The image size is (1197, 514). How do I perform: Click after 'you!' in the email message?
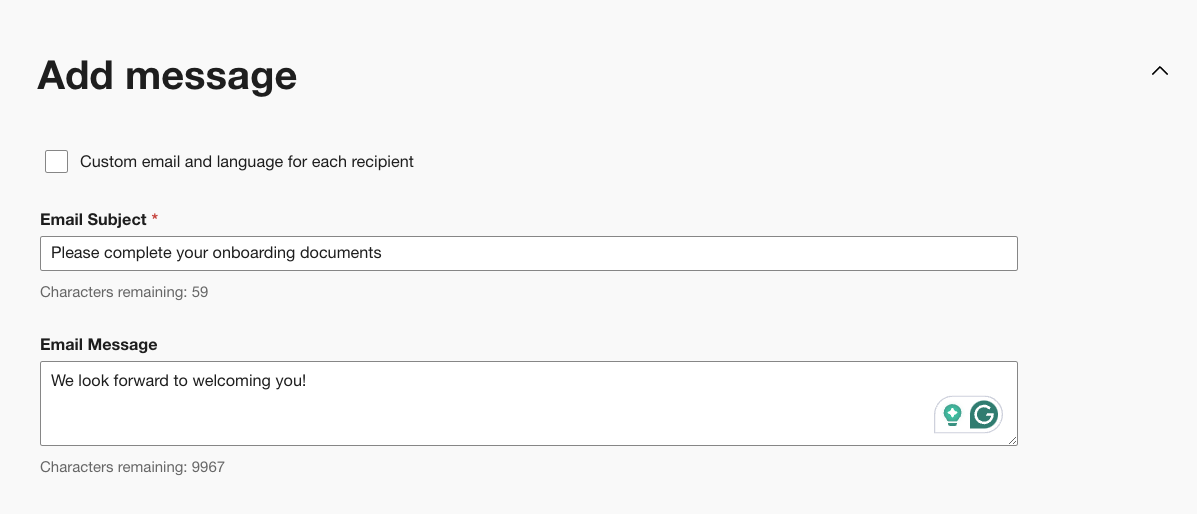[x=309, y=381]
